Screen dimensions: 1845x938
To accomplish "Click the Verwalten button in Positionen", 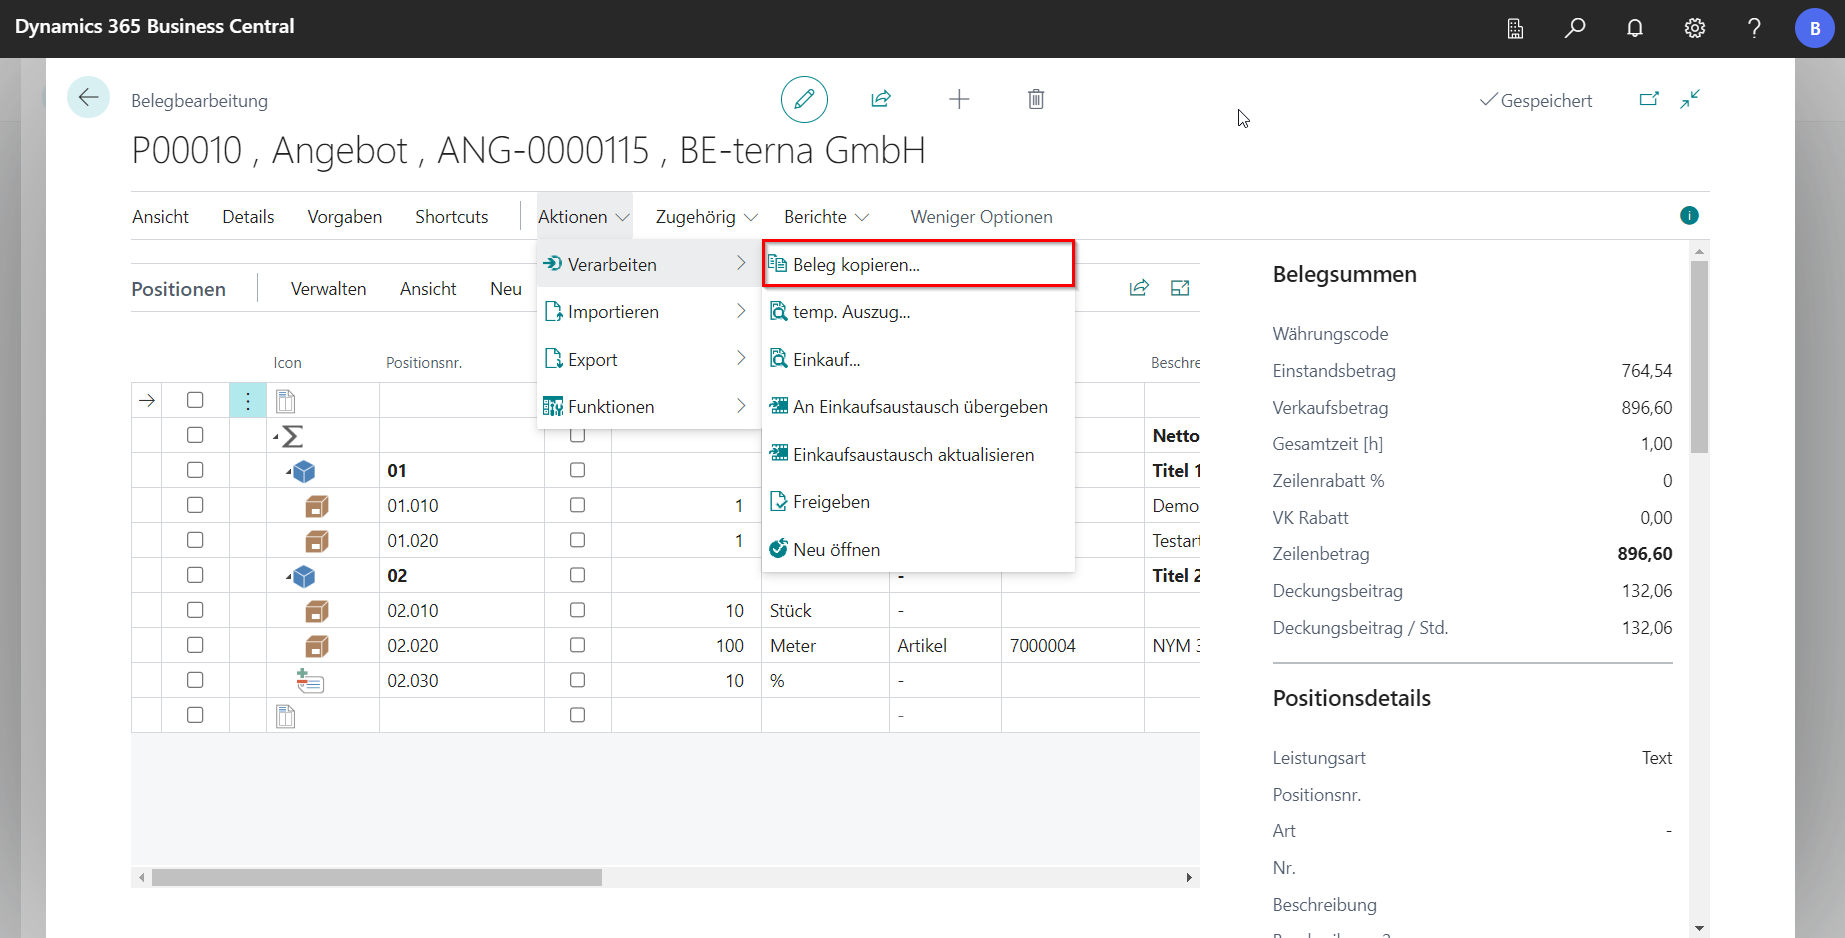I will point(328,289).
